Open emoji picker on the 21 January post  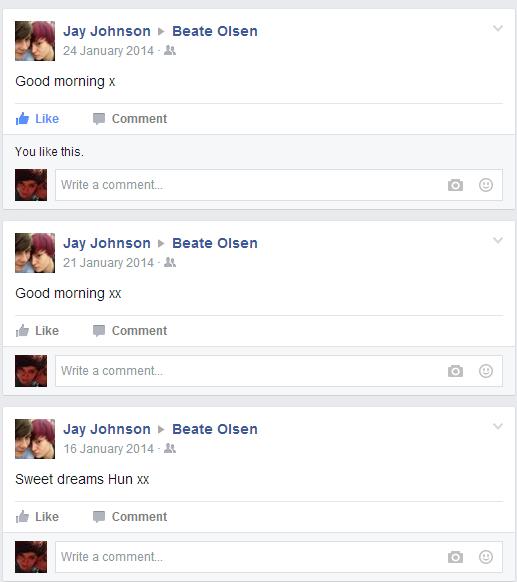tap(486, 371)
